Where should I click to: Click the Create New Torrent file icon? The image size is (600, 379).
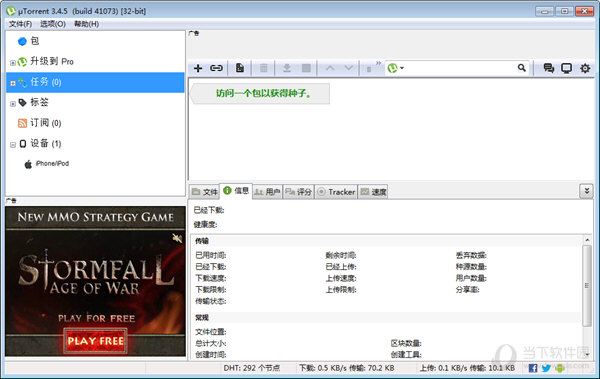tap(240, 68)
